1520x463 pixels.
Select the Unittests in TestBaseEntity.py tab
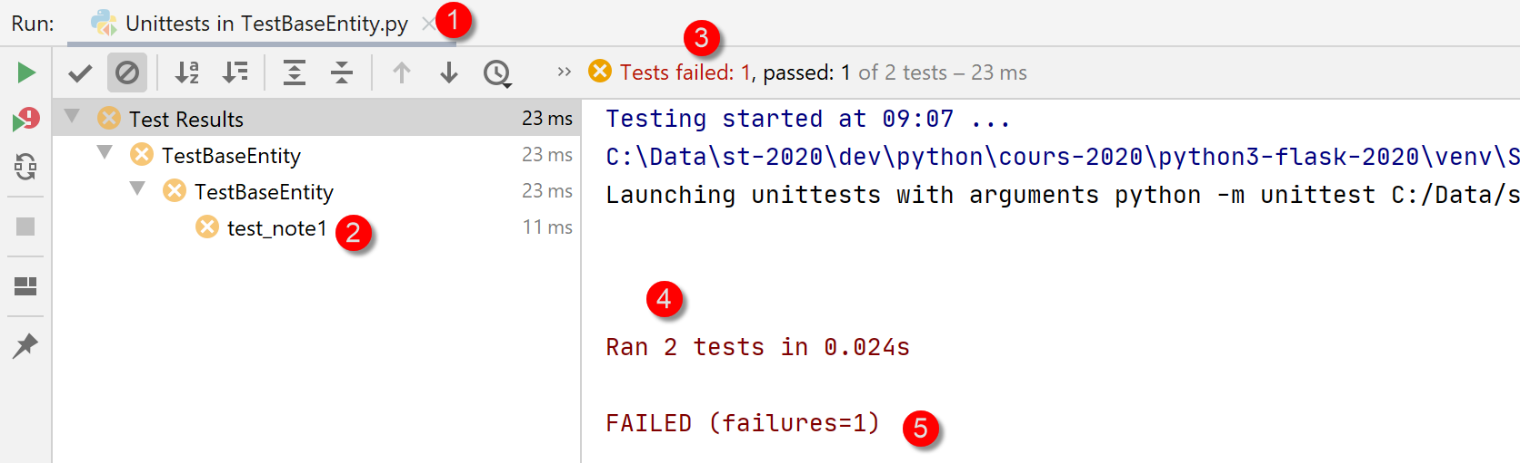266,24
